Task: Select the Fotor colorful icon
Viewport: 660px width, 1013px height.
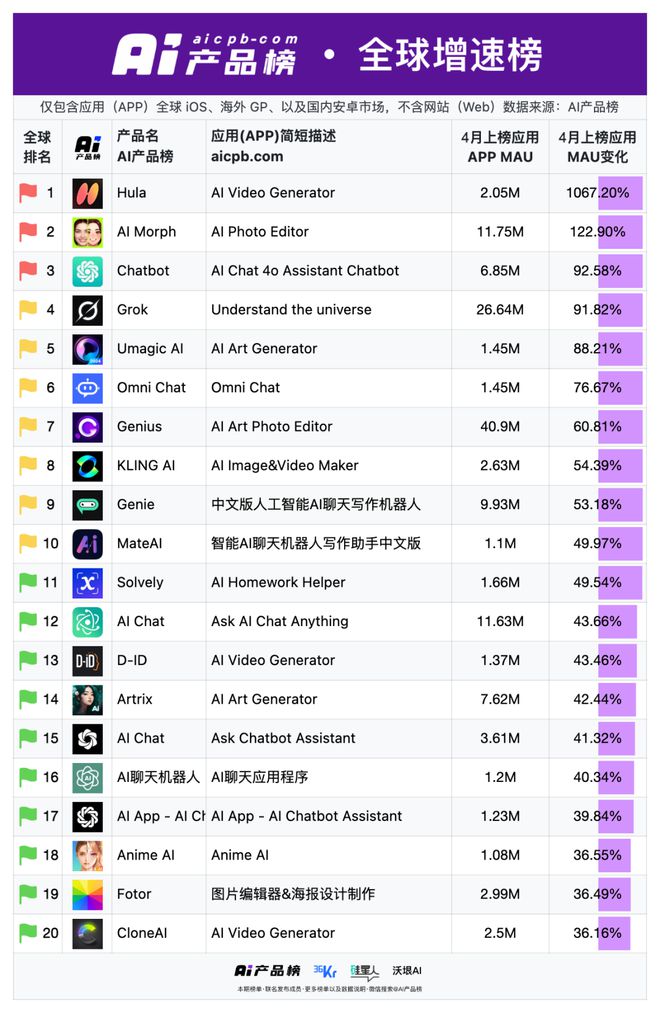Action: pyautogui.click(x=87, y=894)
